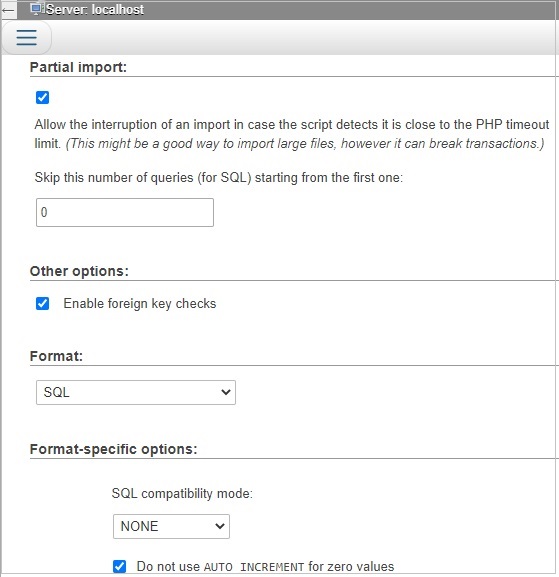
Task: Click the Format-specific options heading
Action: pyautogui.click(x=114, y=449)
